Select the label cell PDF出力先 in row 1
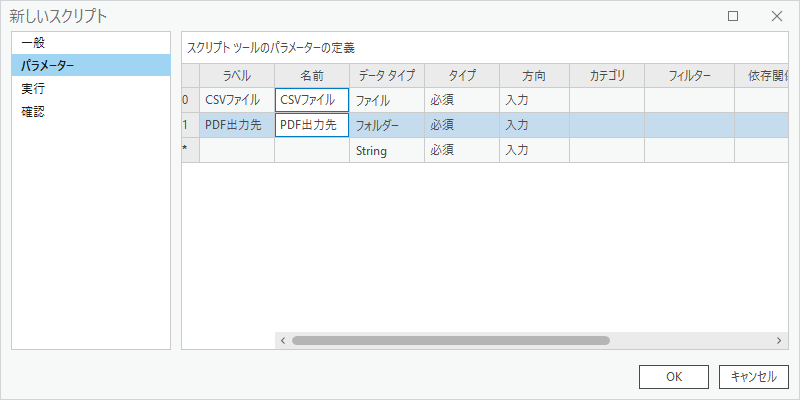 coord(237,125)
